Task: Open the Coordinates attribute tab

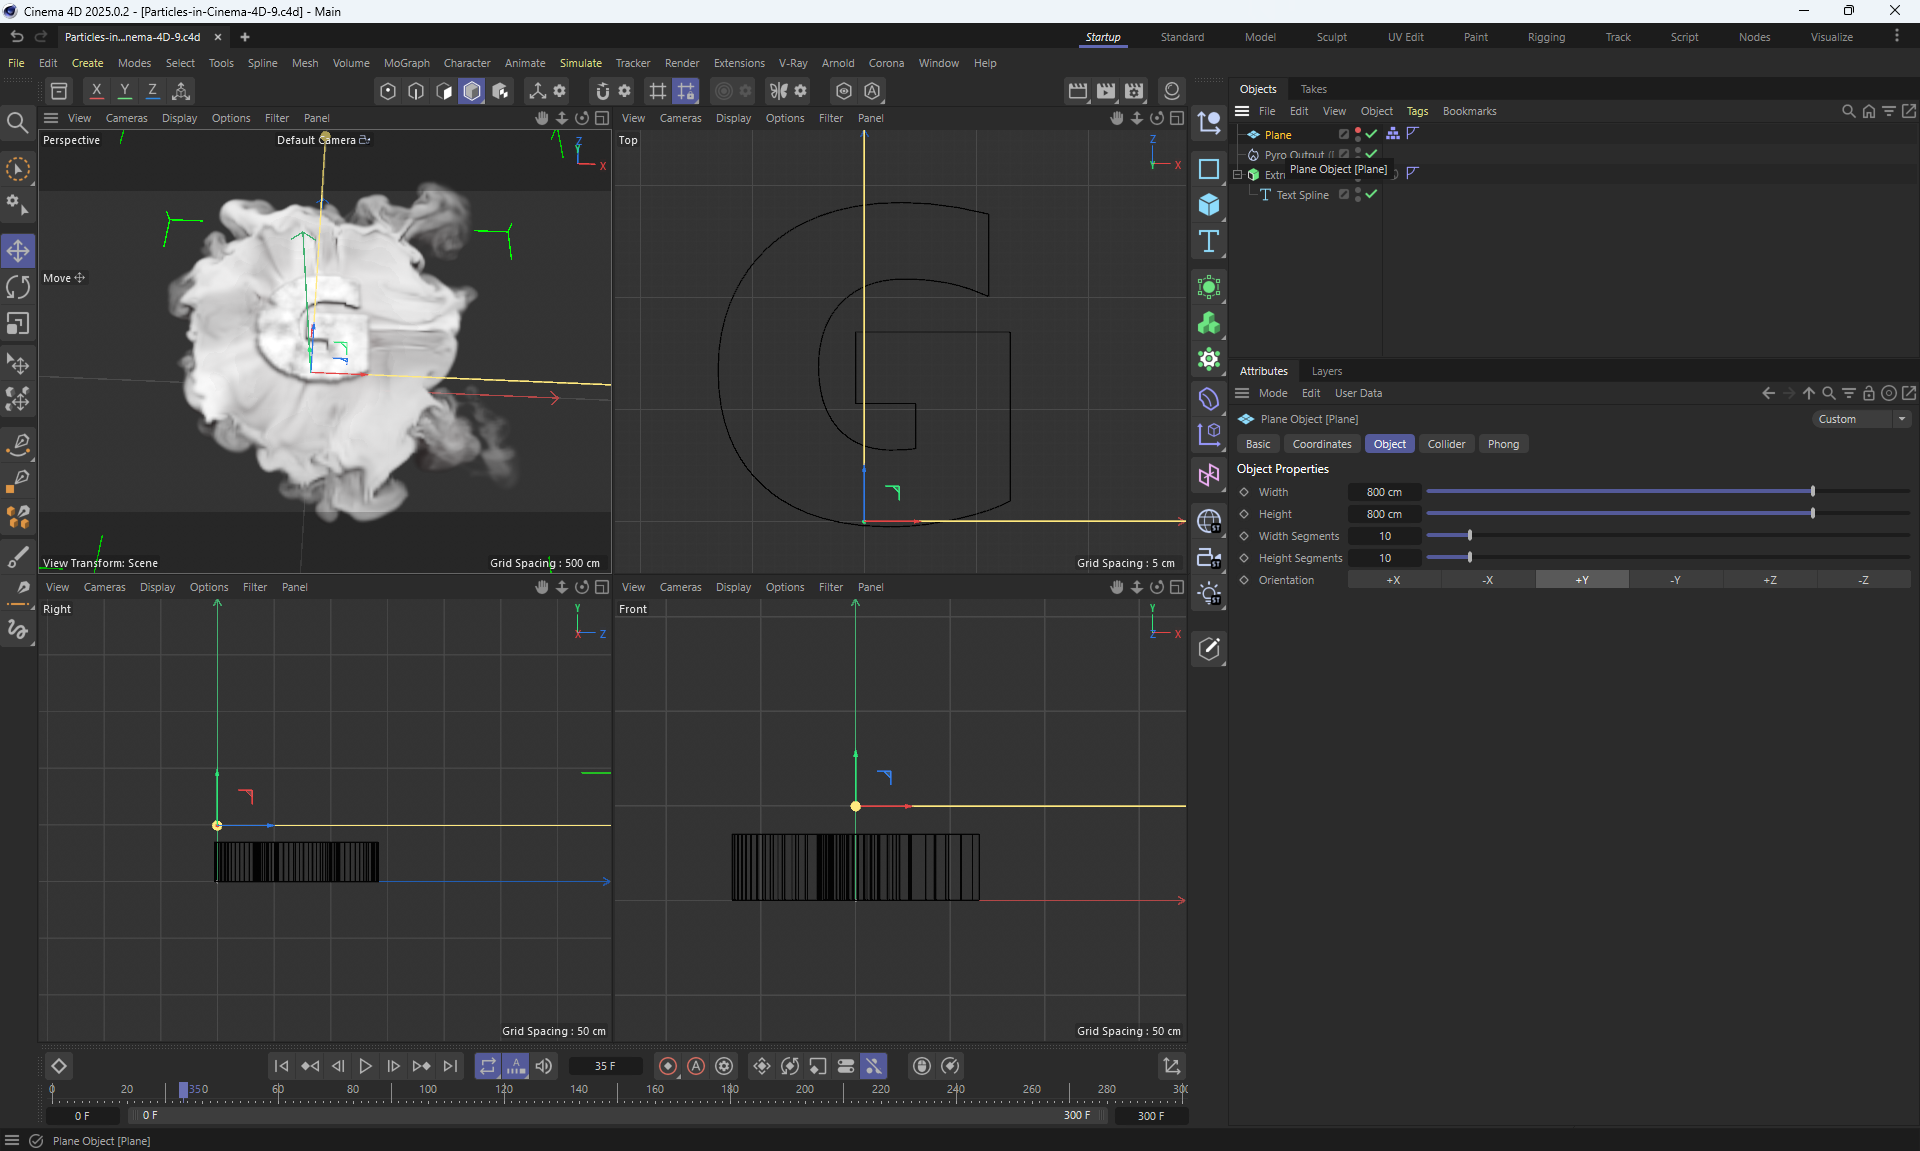Action: coord(1321,444)
